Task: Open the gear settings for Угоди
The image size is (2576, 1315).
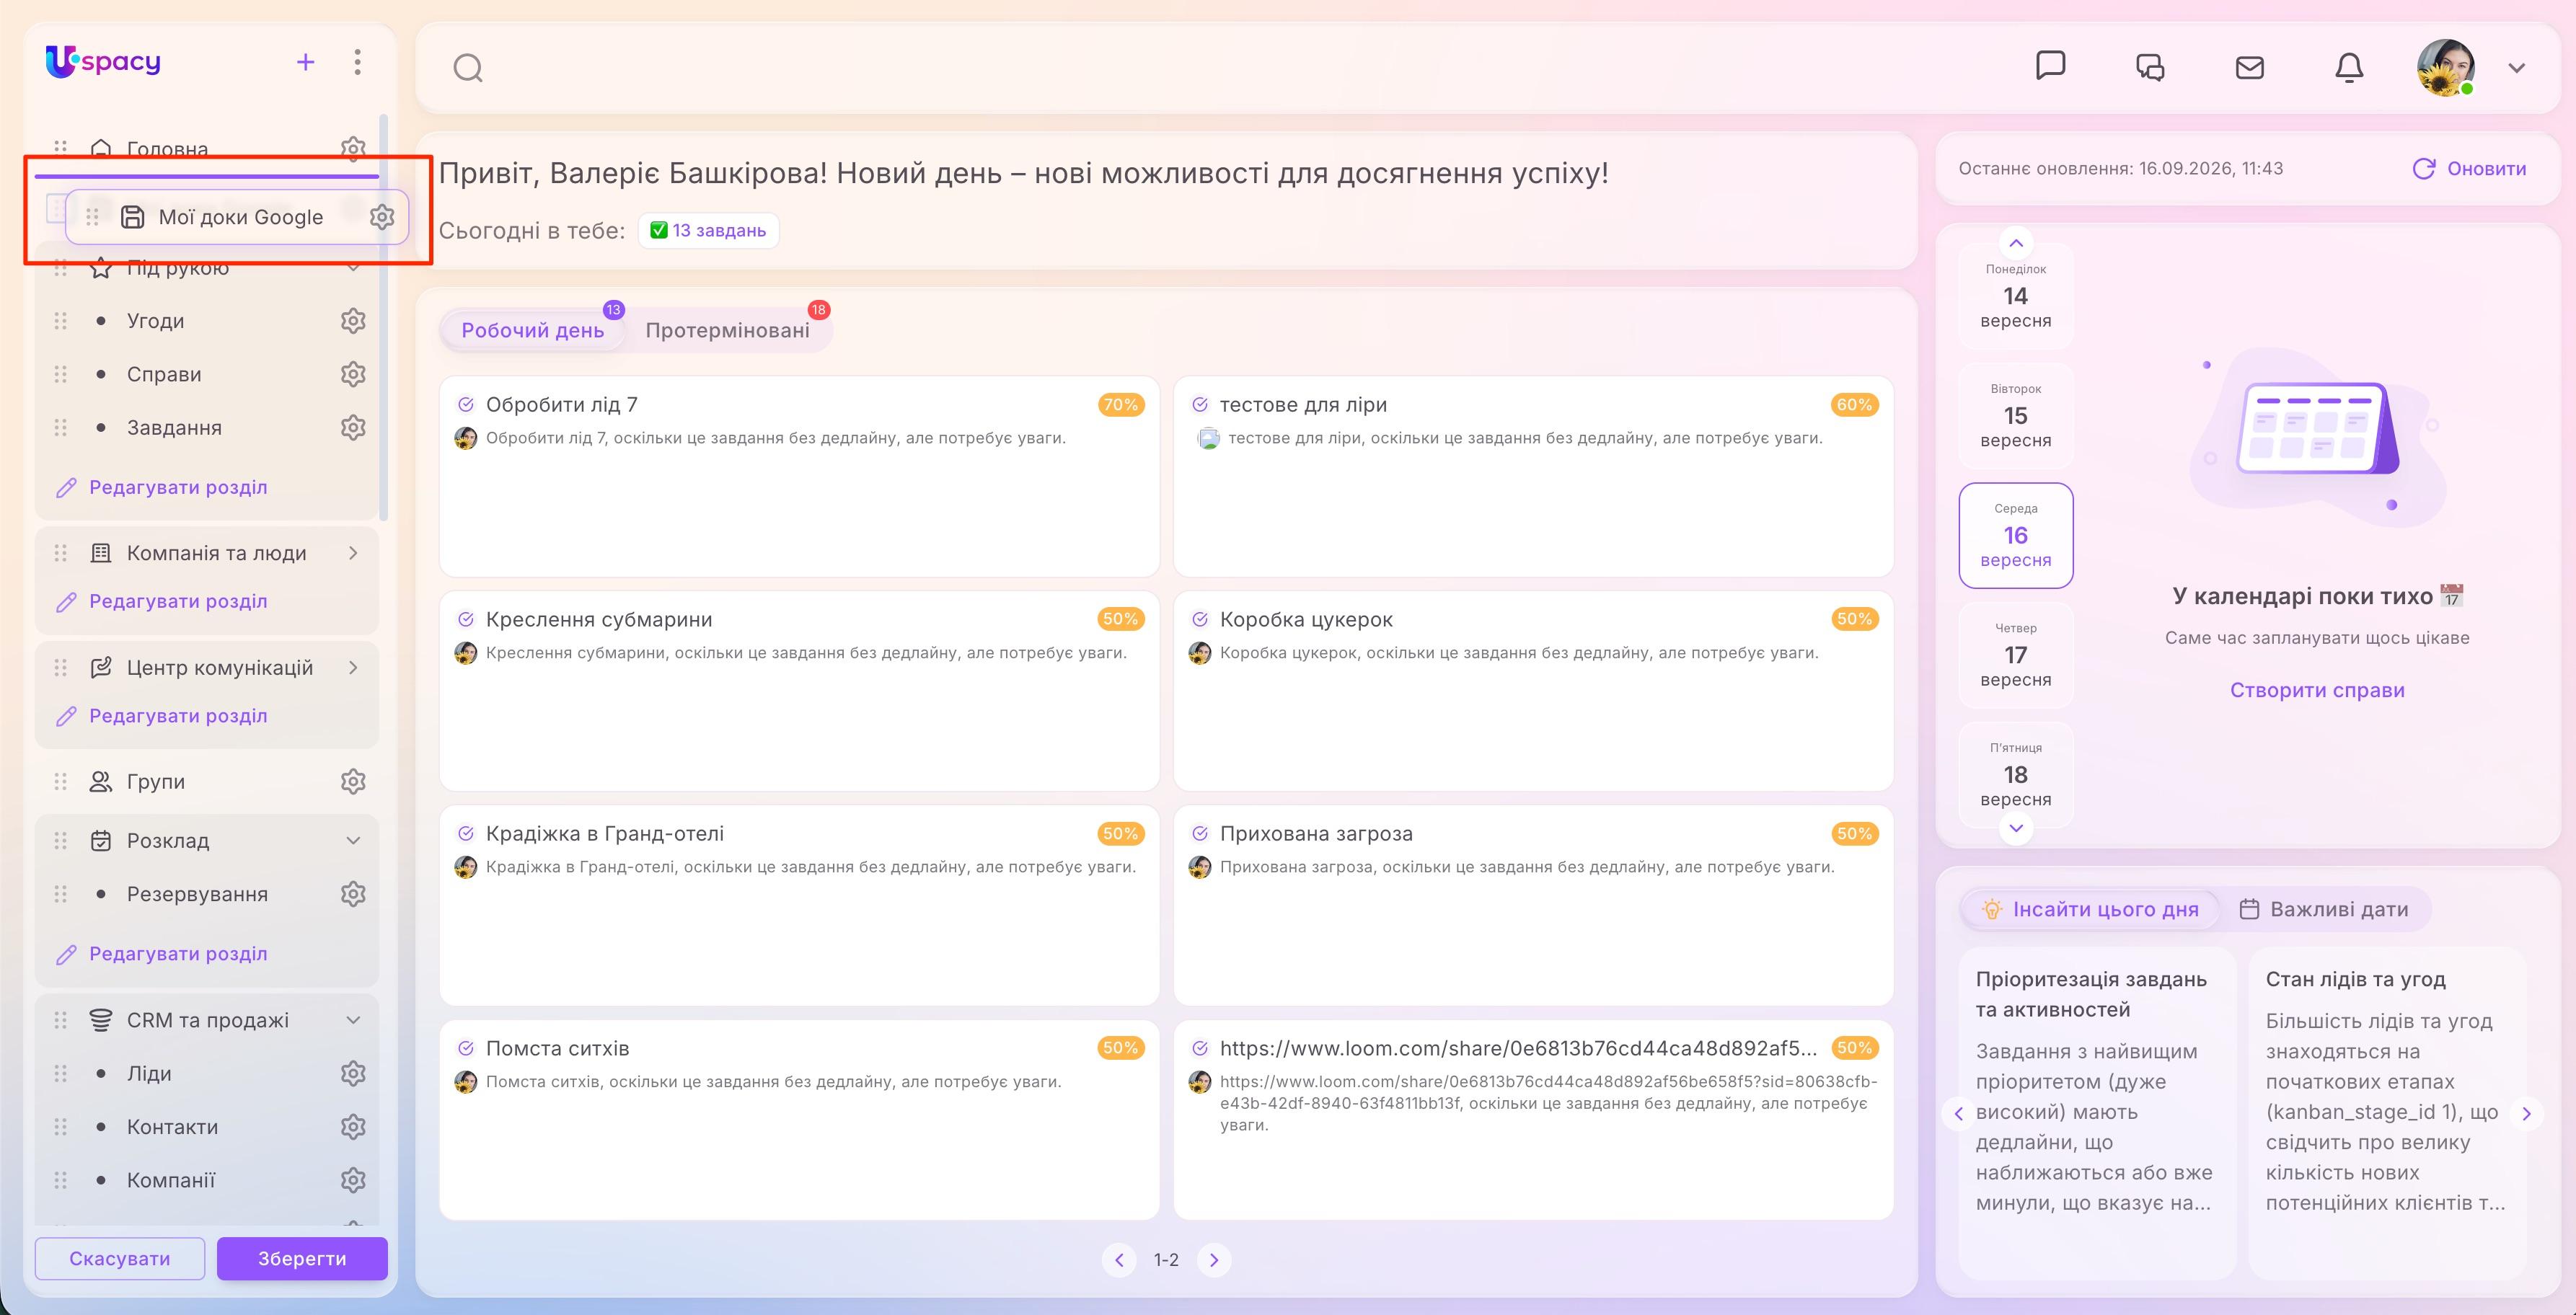Action: pos(353,321)
